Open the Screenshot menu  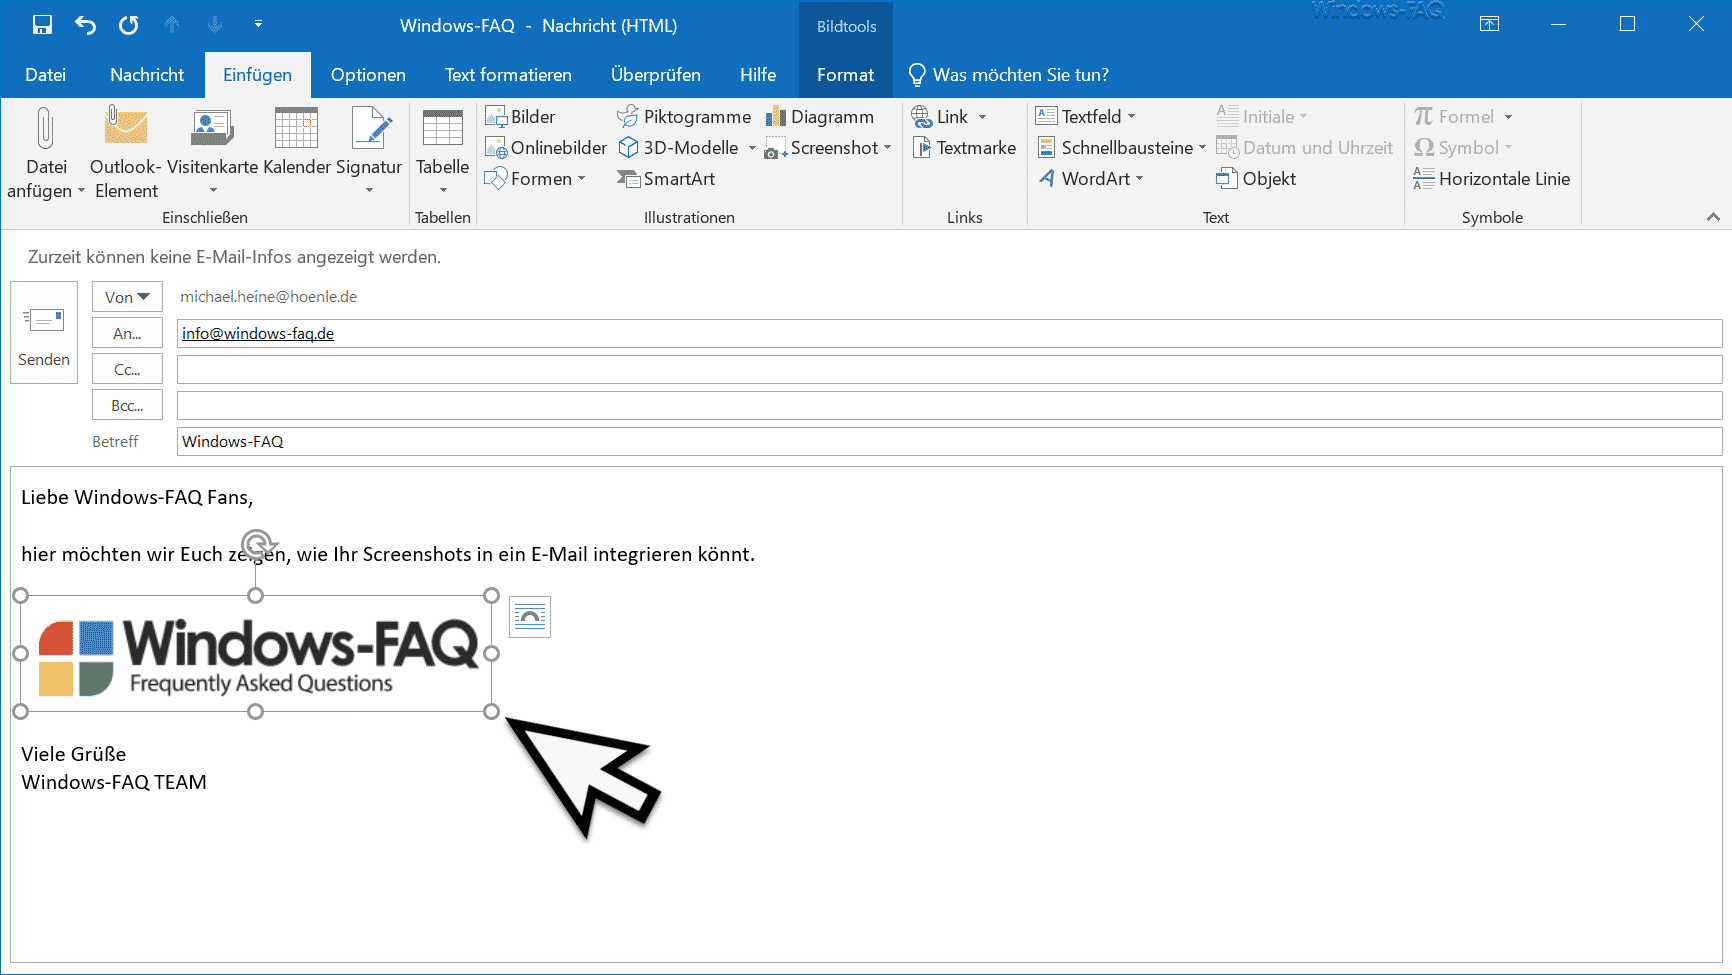[x=828, y=148]
